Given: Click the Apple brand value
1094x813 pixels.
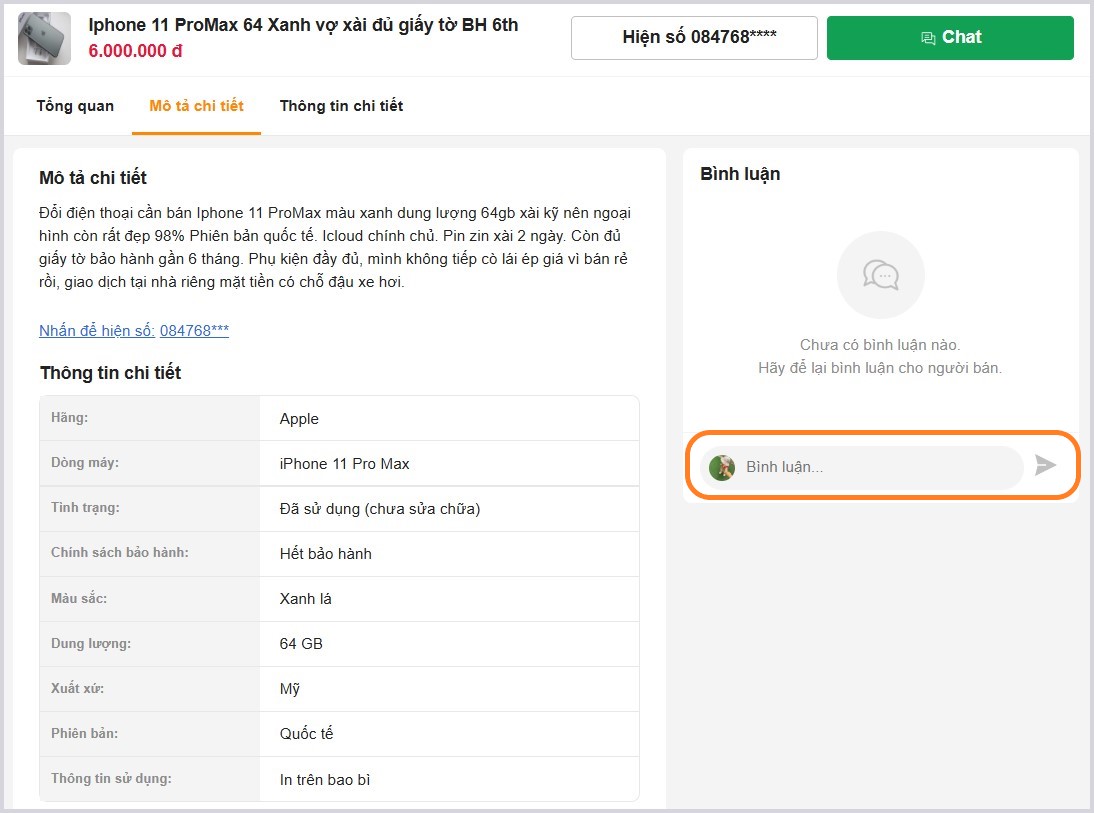Looking at the screenshot, I should 299,419.
